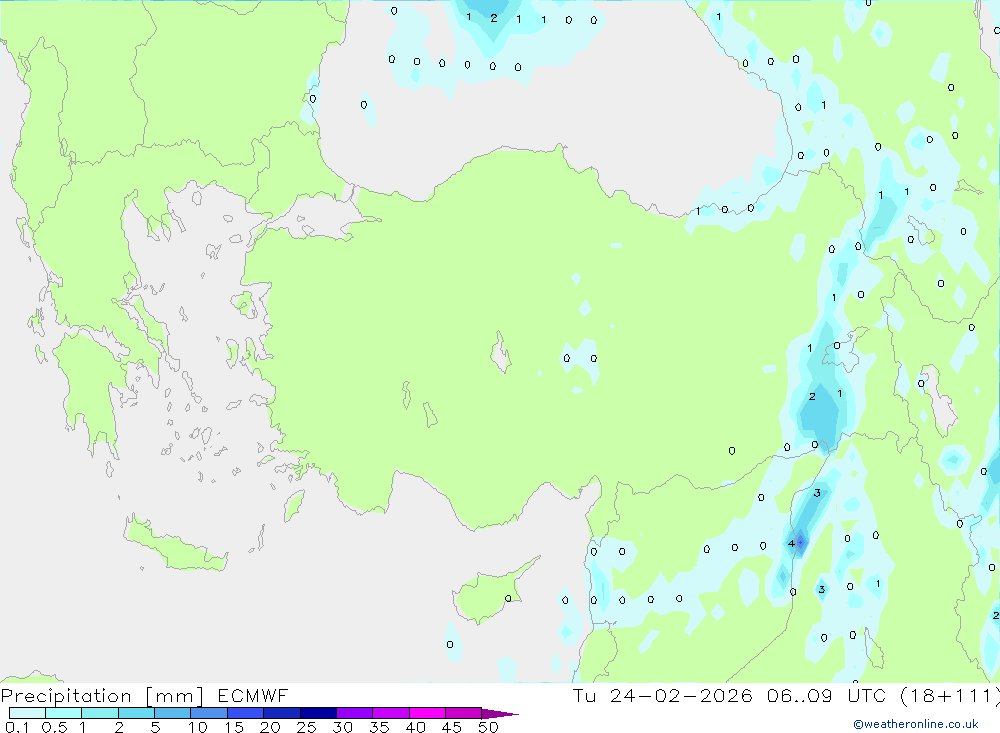Pick the 35 to 40 mm legend swatch
Viewport: 1000px width, 733px height.
point(391,713)
